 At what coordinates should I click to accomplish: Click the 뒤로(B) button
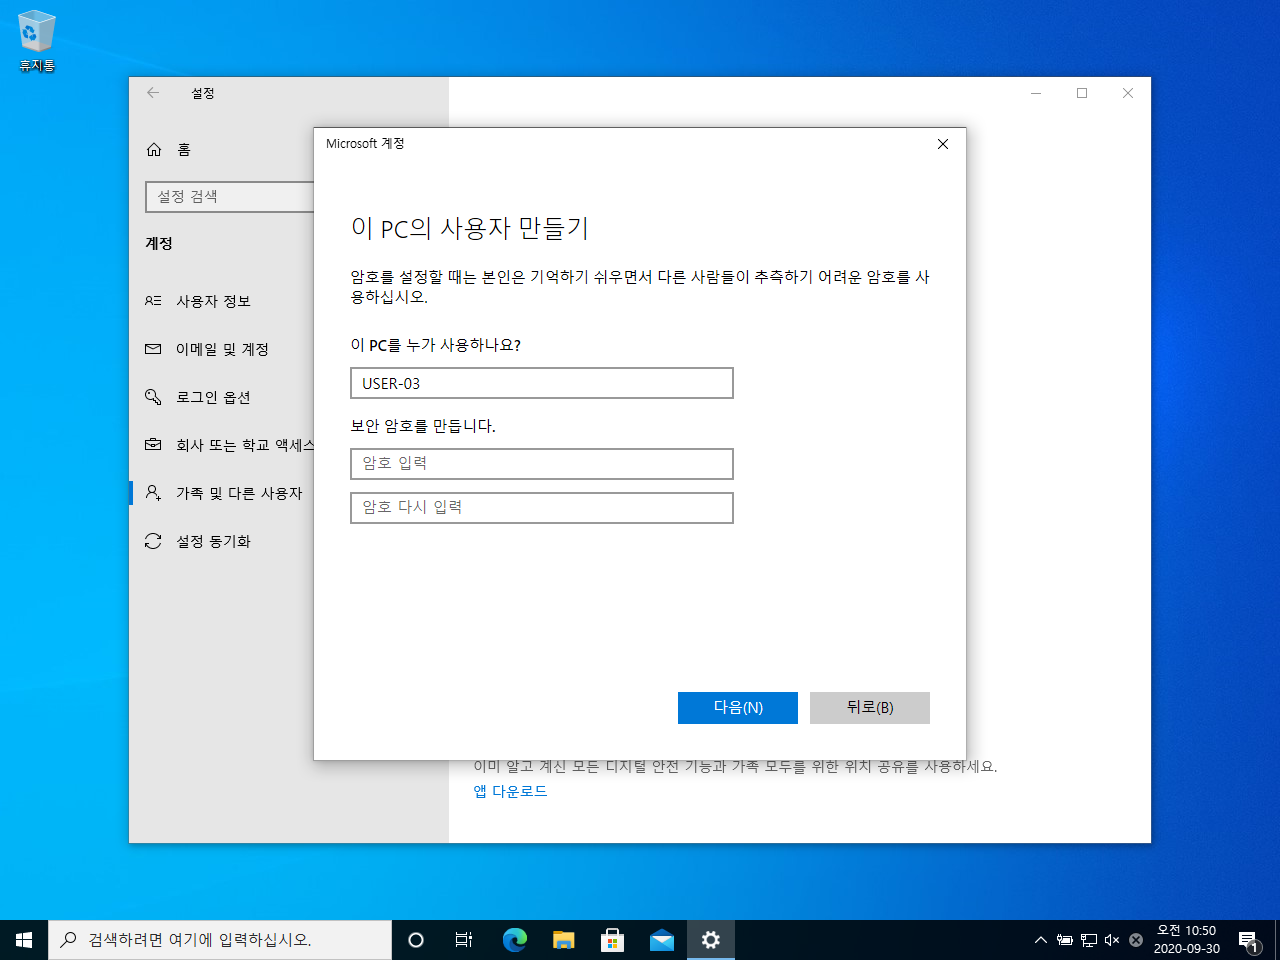870,707
